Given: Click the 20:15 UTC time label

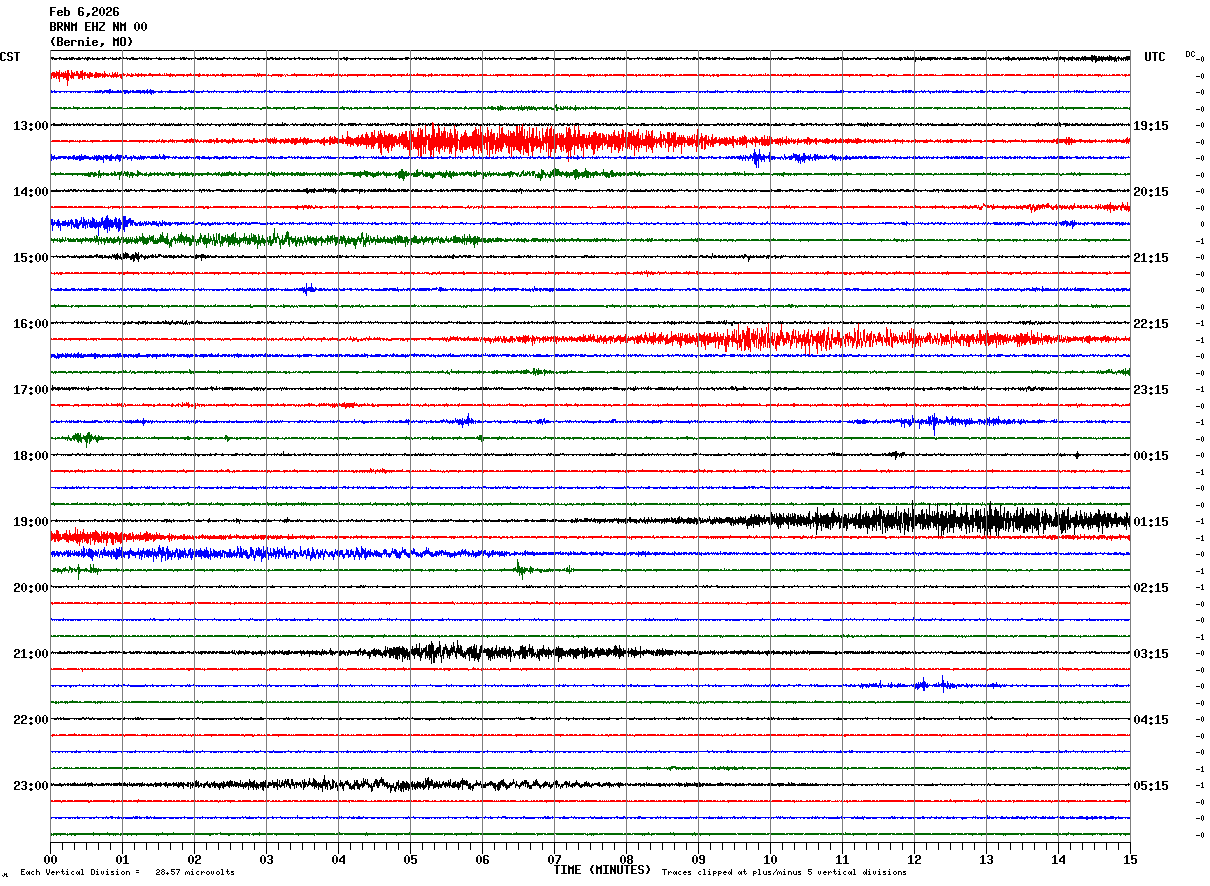Looking at the screenshot, I should pyautogui.click(x=1151, y=192).
